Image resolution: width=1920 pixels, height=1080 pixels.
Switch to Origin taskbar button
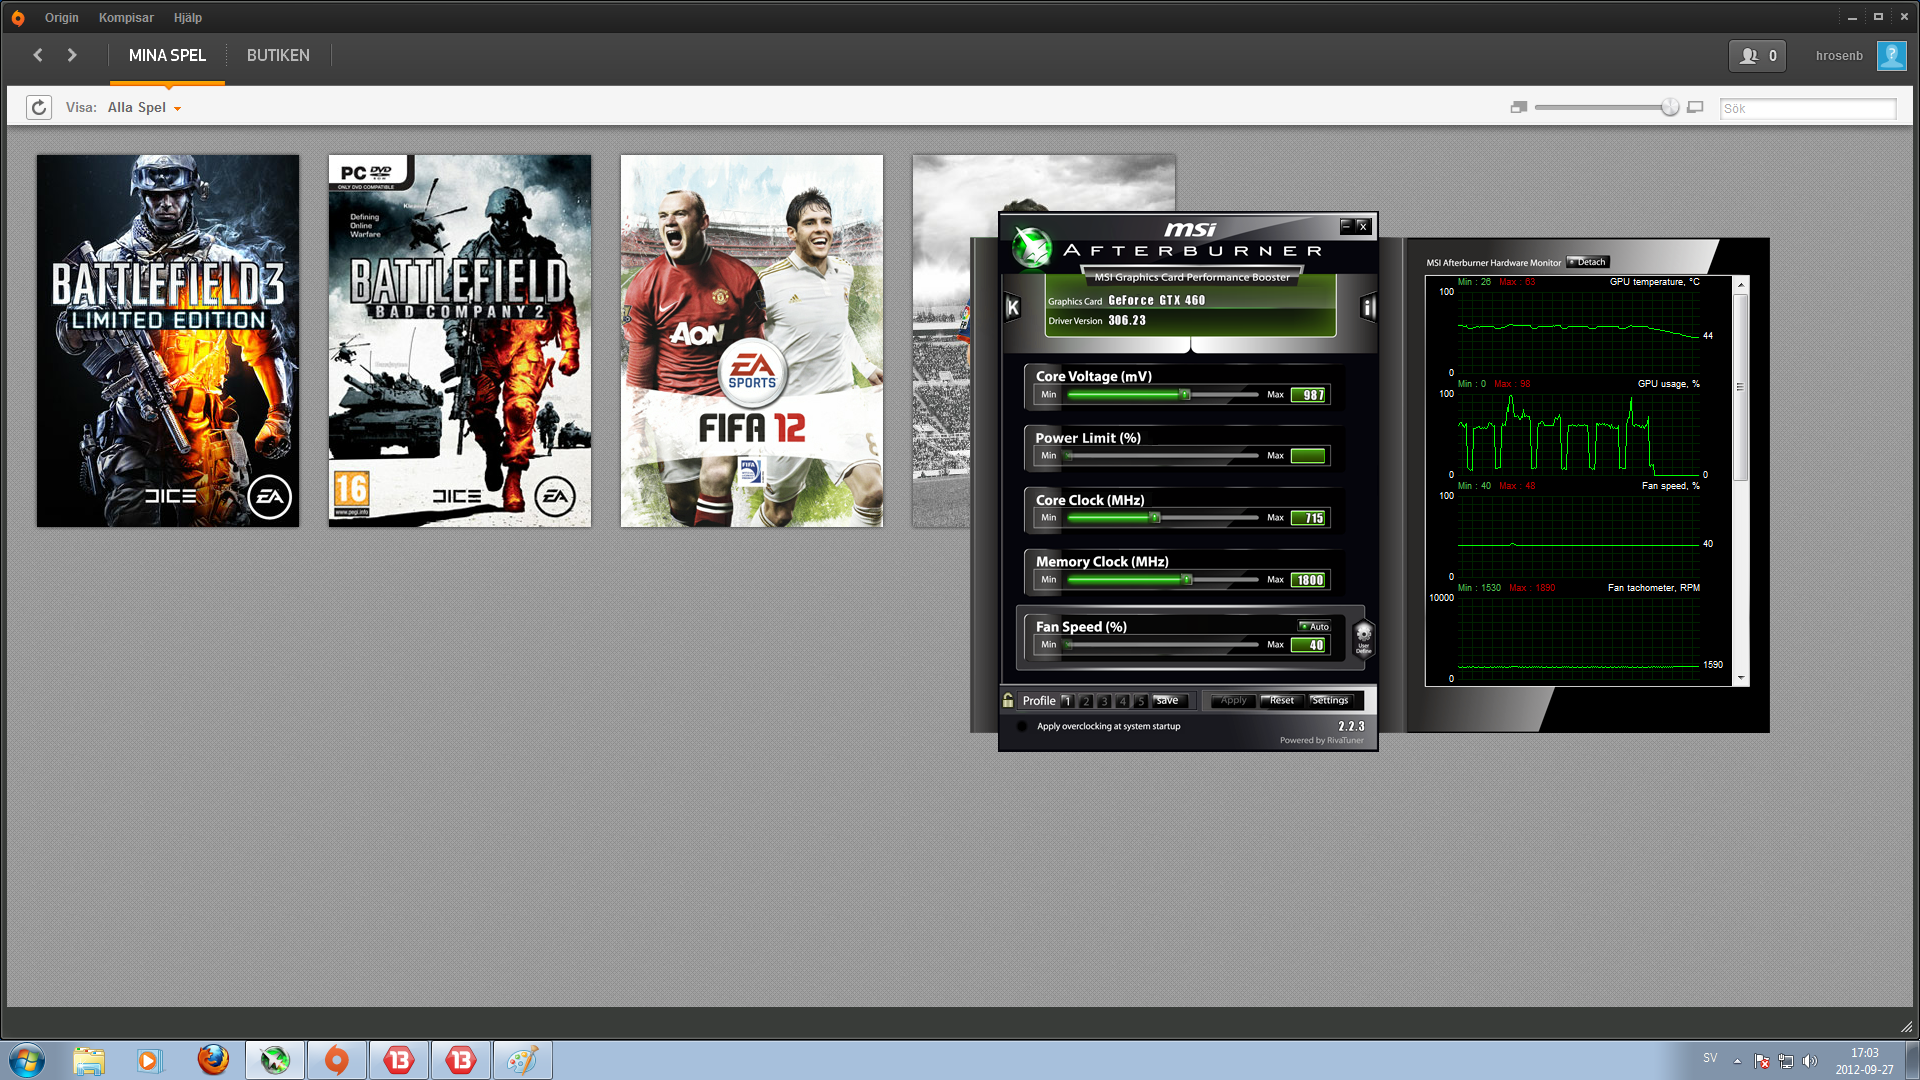pos(337,1060)
